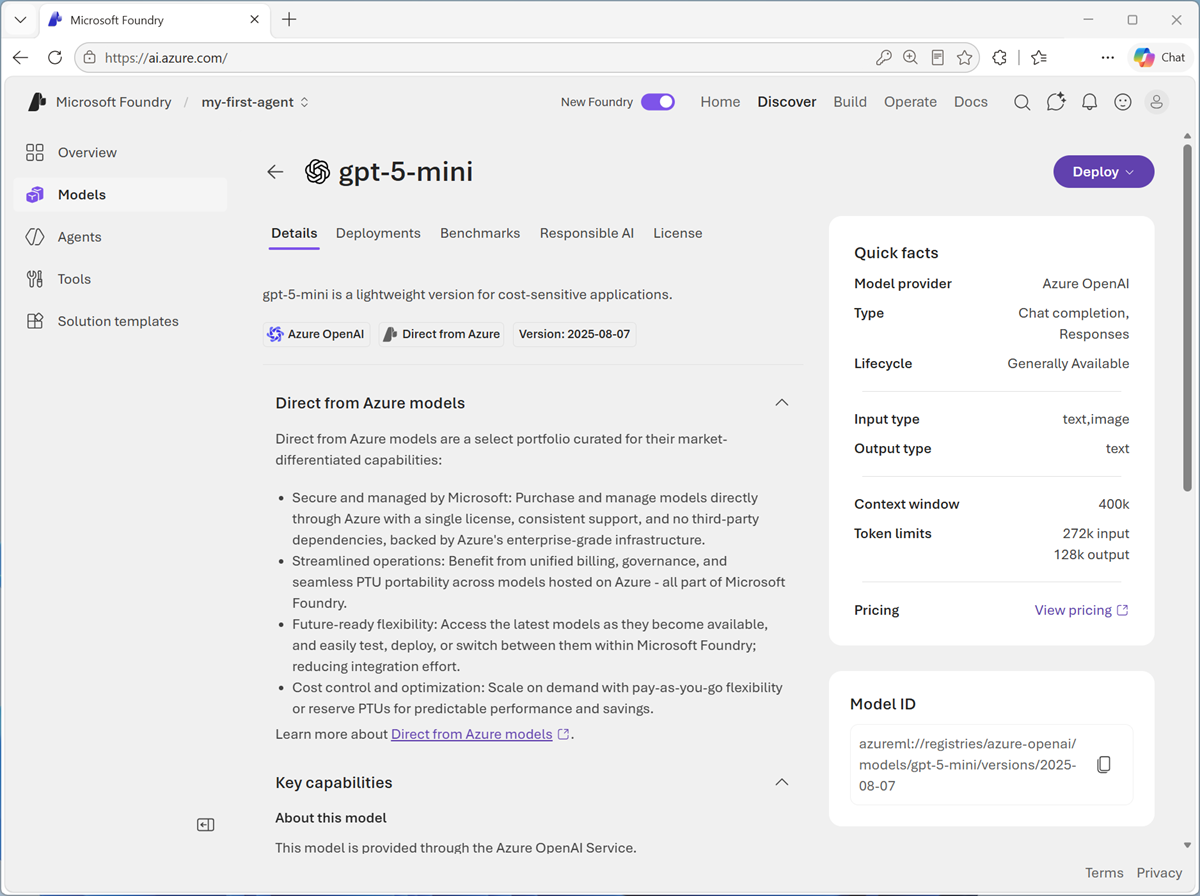Screen dimensions: 1200x896
Task: Open notifications bell icon
Action: (x=1090, y=102)
